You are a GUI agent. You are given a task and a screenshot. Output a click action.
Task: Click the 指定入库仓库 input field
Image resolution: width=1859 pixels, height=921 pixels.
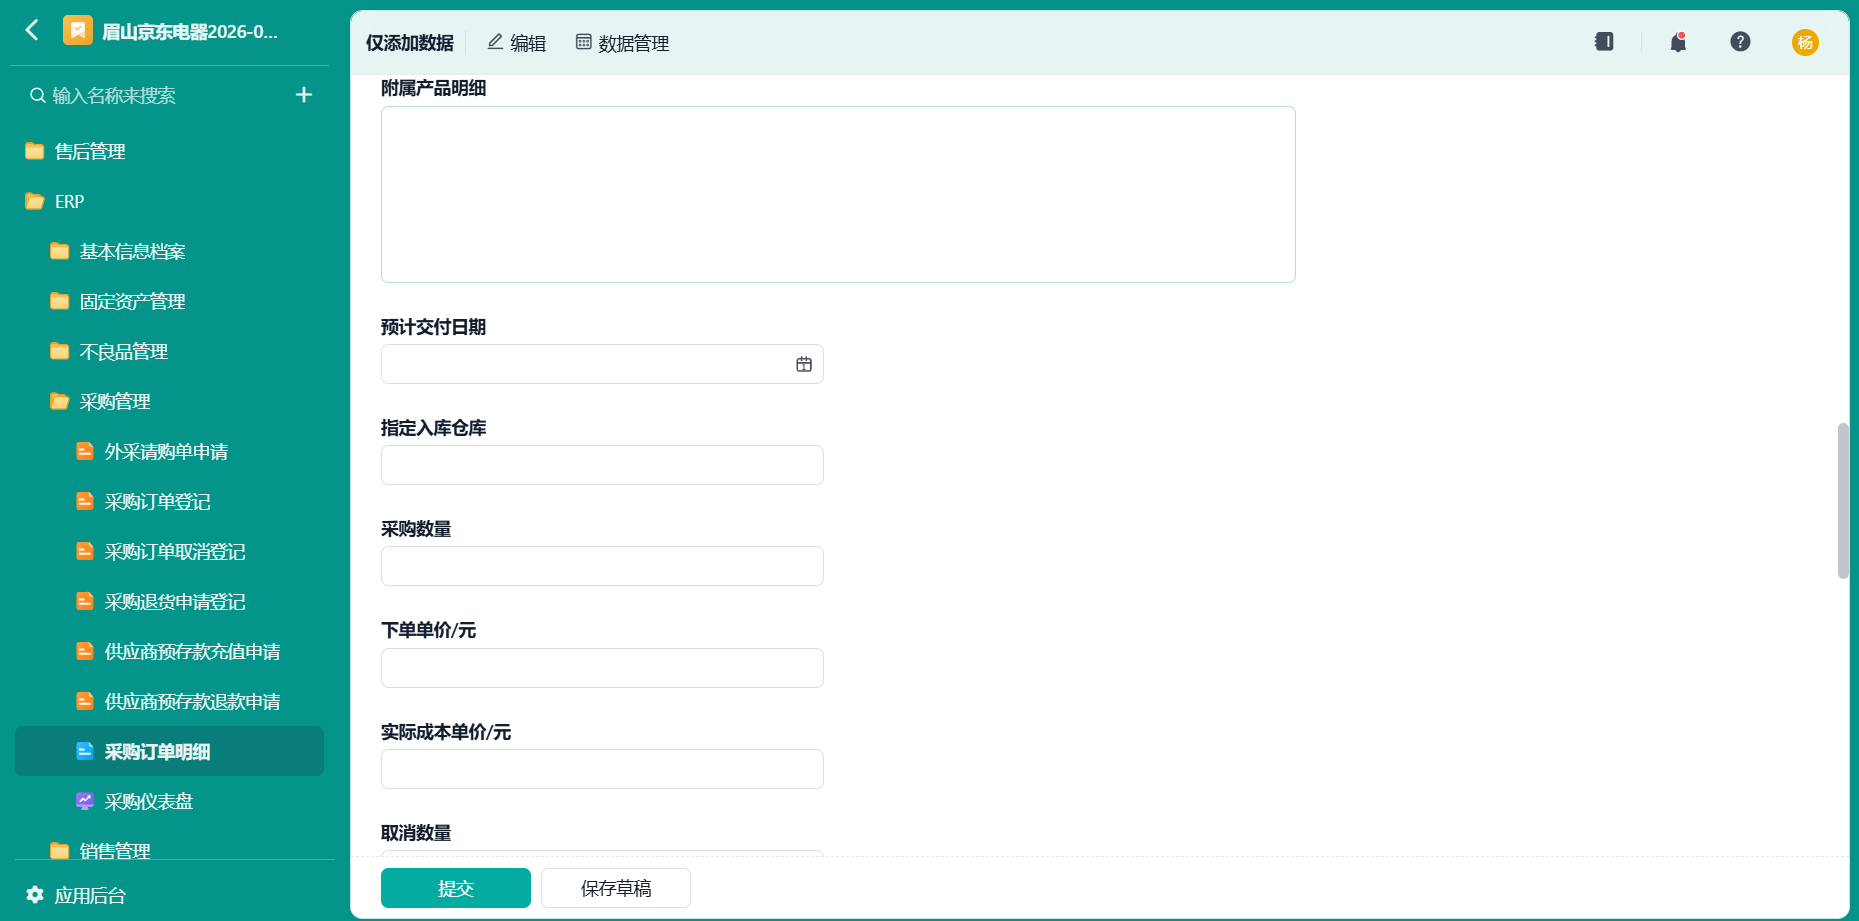click(x=602, y=465)
